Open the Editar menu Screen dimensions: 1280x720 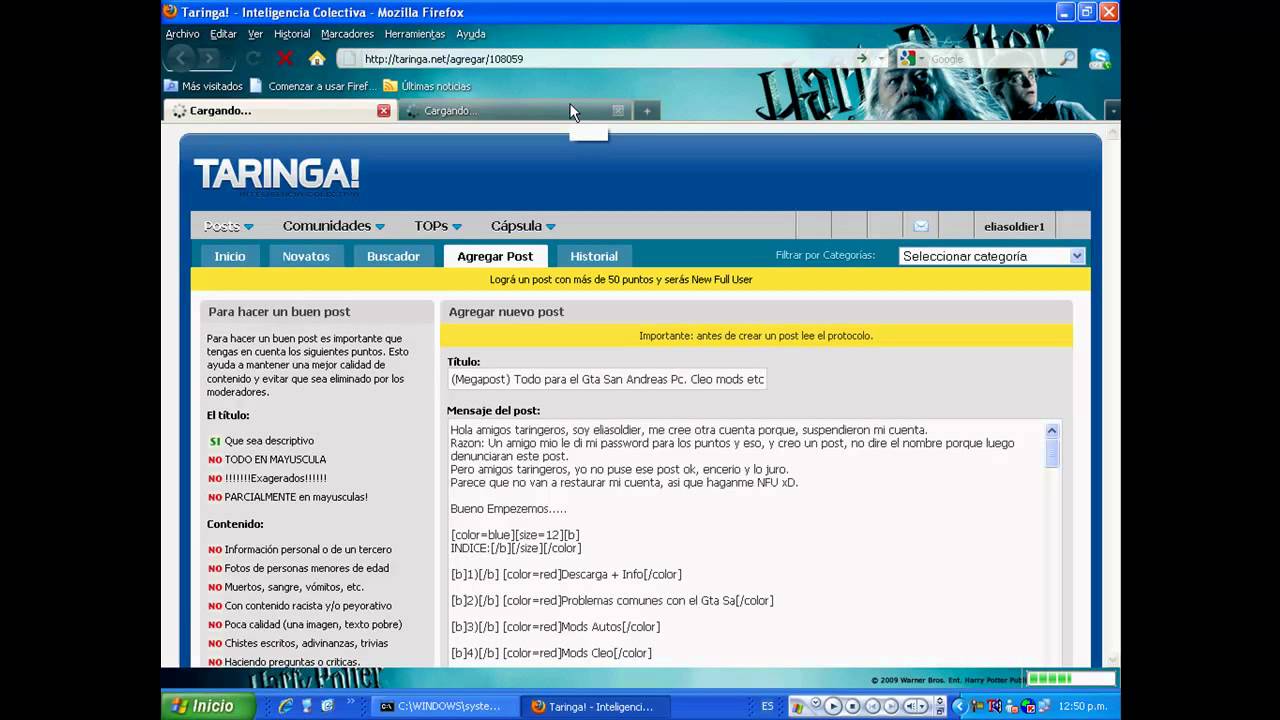(223, 34)
